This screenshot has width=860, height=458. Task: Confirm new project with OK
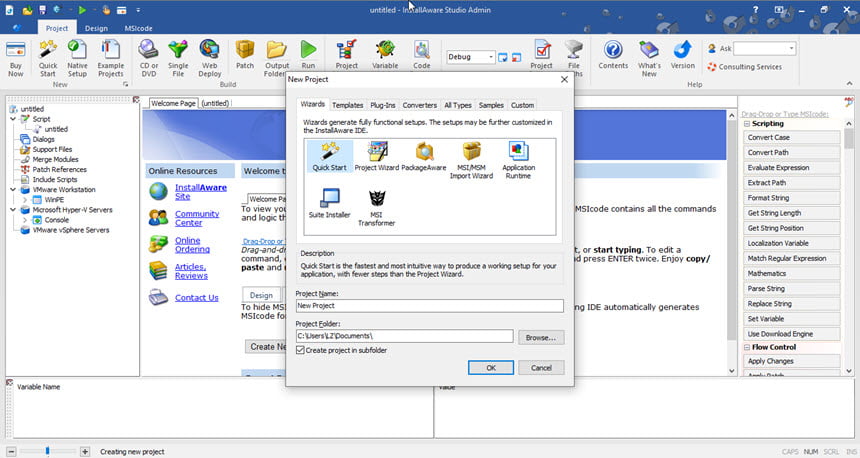click(x=491, y=367)
